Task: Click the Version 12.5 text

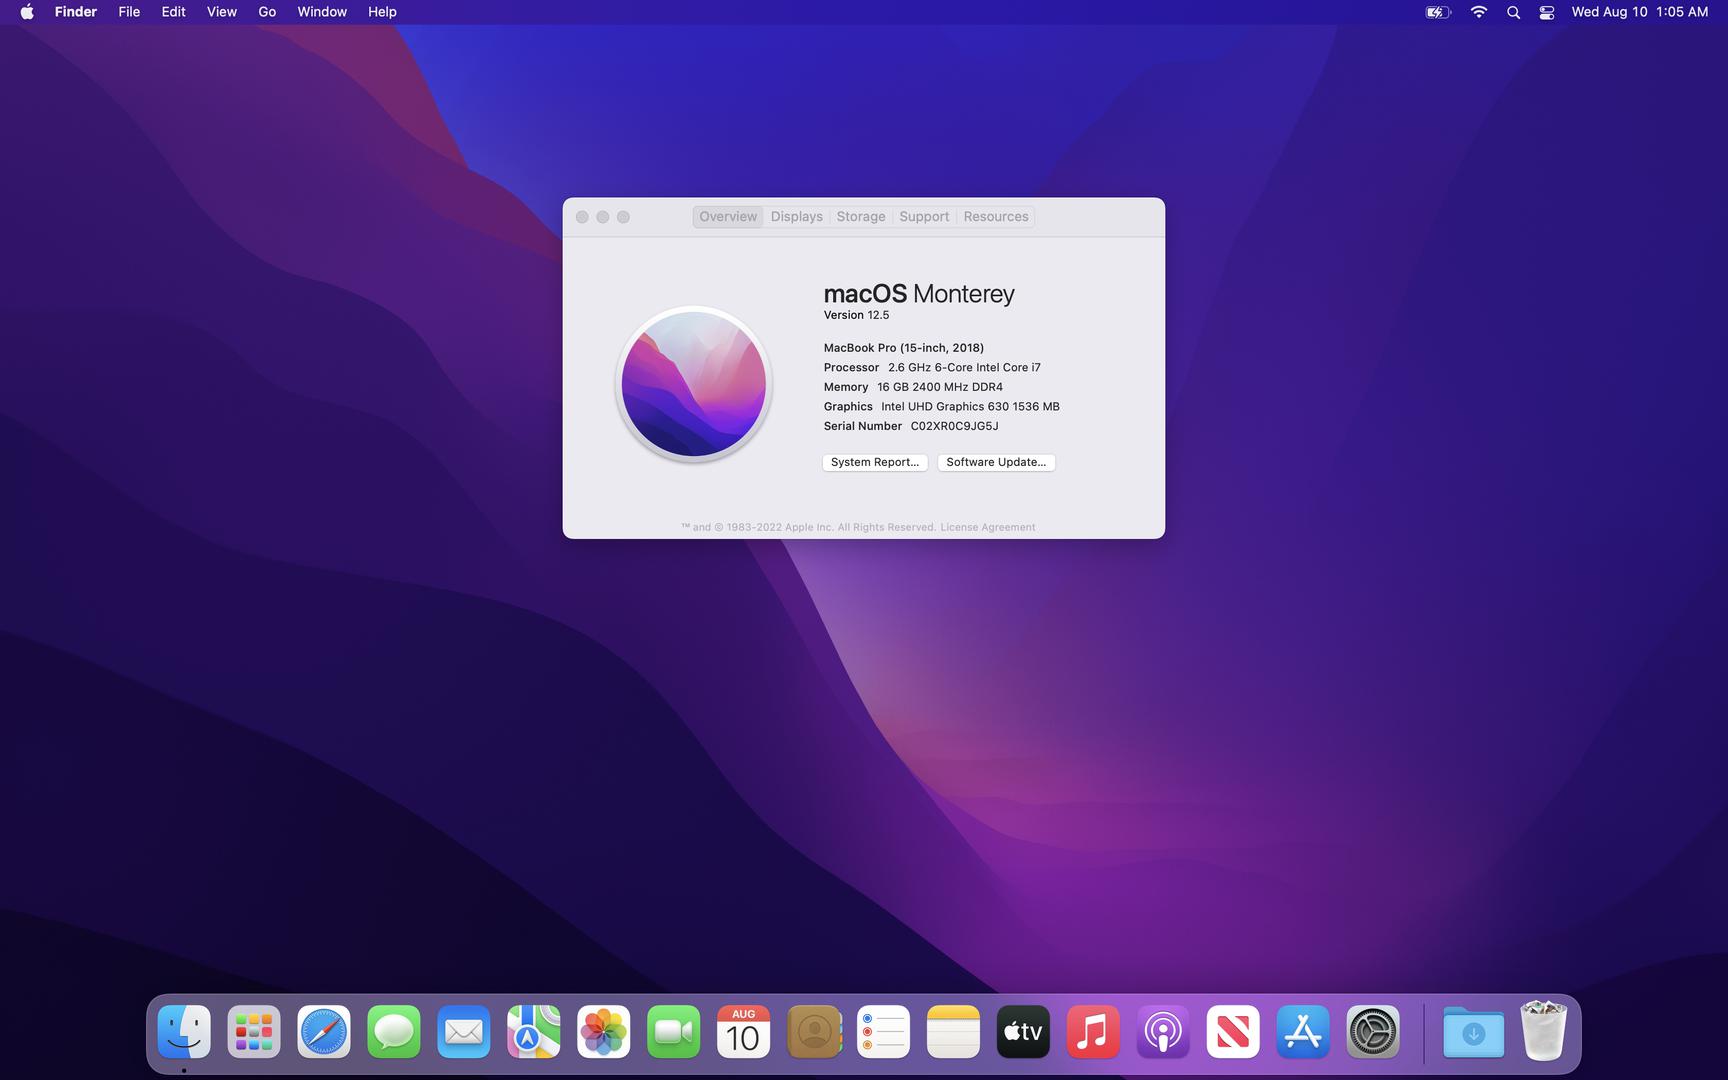Action: coord(856,315)
